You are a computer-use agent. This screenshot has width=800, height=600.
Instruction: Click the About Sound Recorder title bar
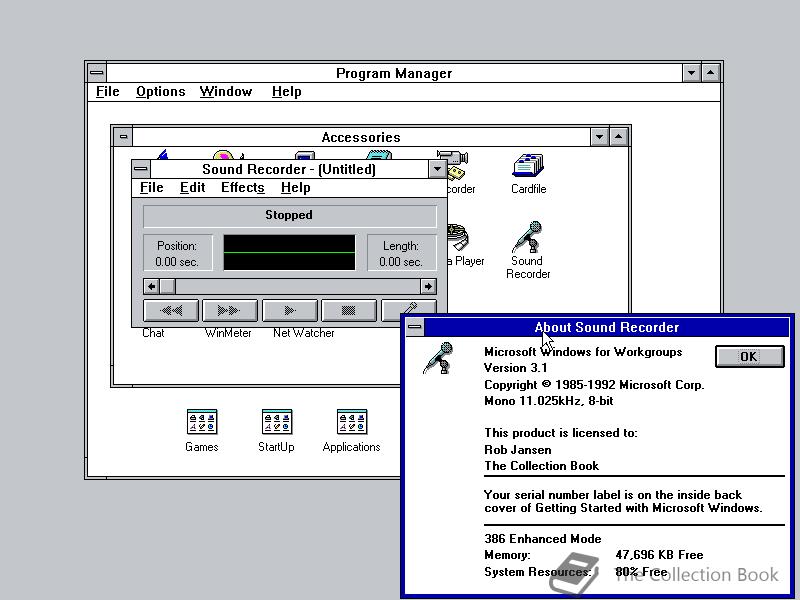[607, 327]
